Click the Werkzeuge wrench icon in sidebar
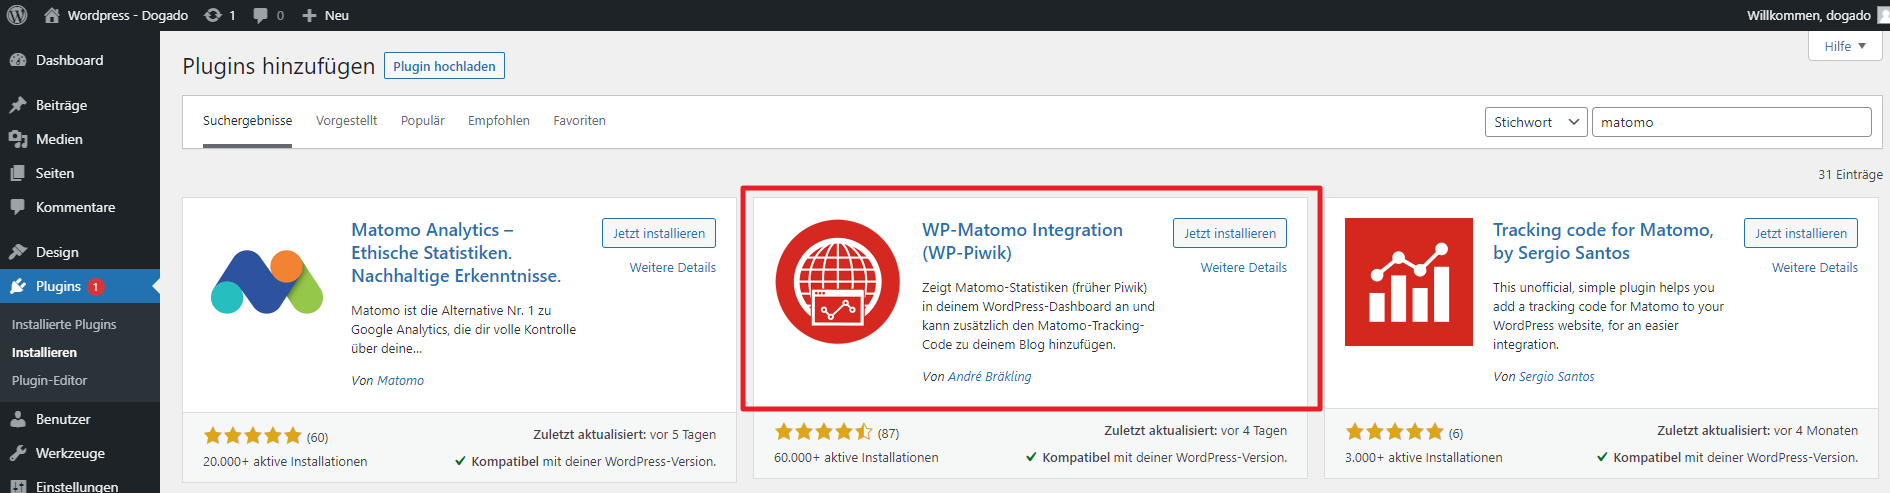Viewport: 1890px width, 493px height. (18, 453)
